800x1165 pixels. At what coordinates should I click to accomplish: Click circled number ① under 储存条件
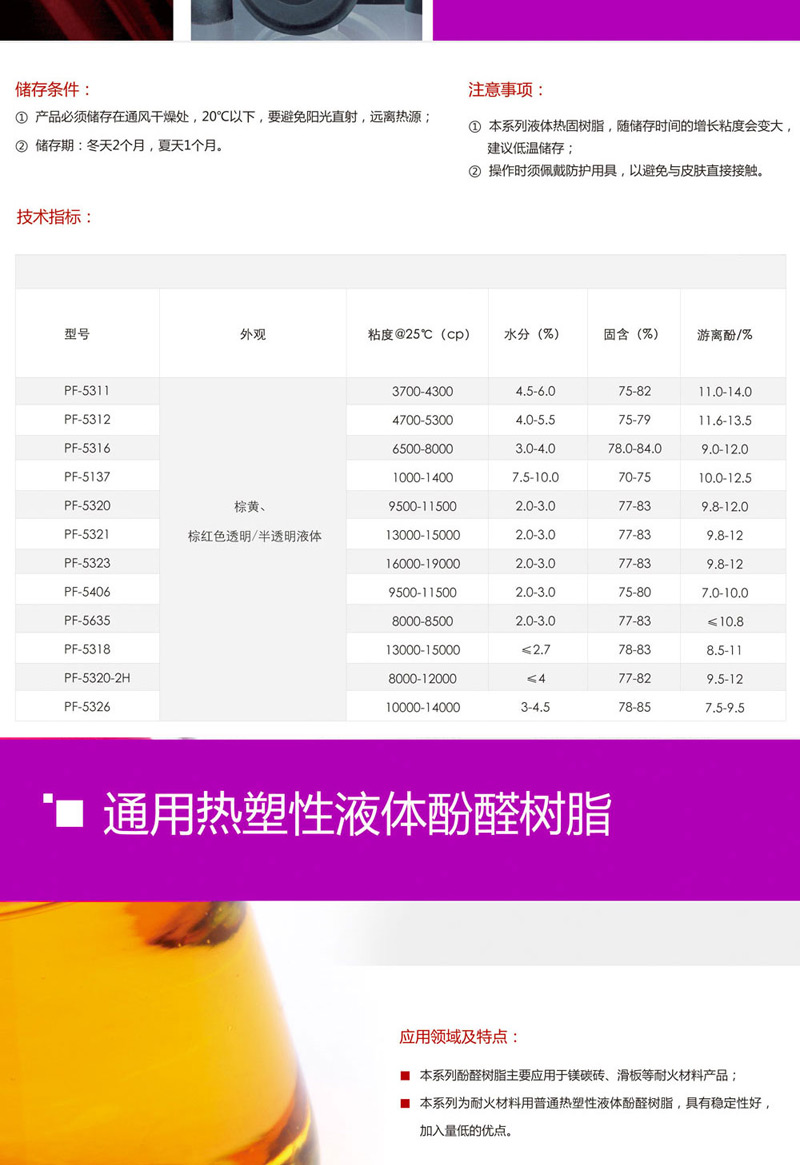(x=22, y=117)
